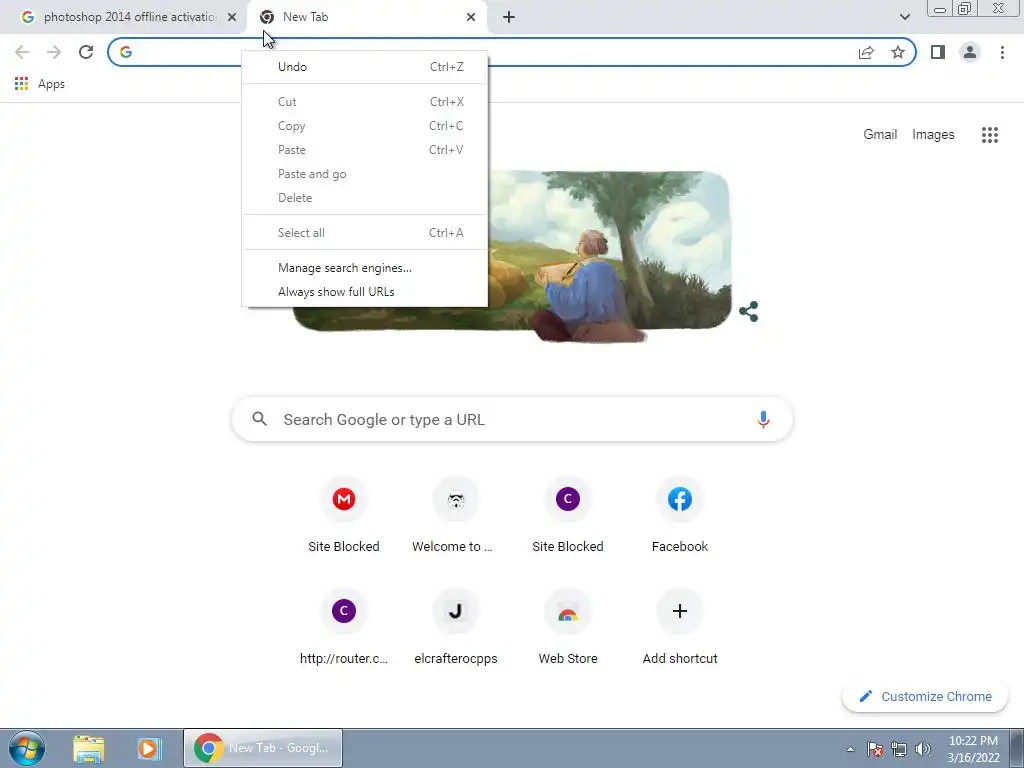Image resolution: width=1024 pixels, height=768 pixels.
Task: Click the back navigation arrow
Action: pyautogui.click(x=22, y=52)
